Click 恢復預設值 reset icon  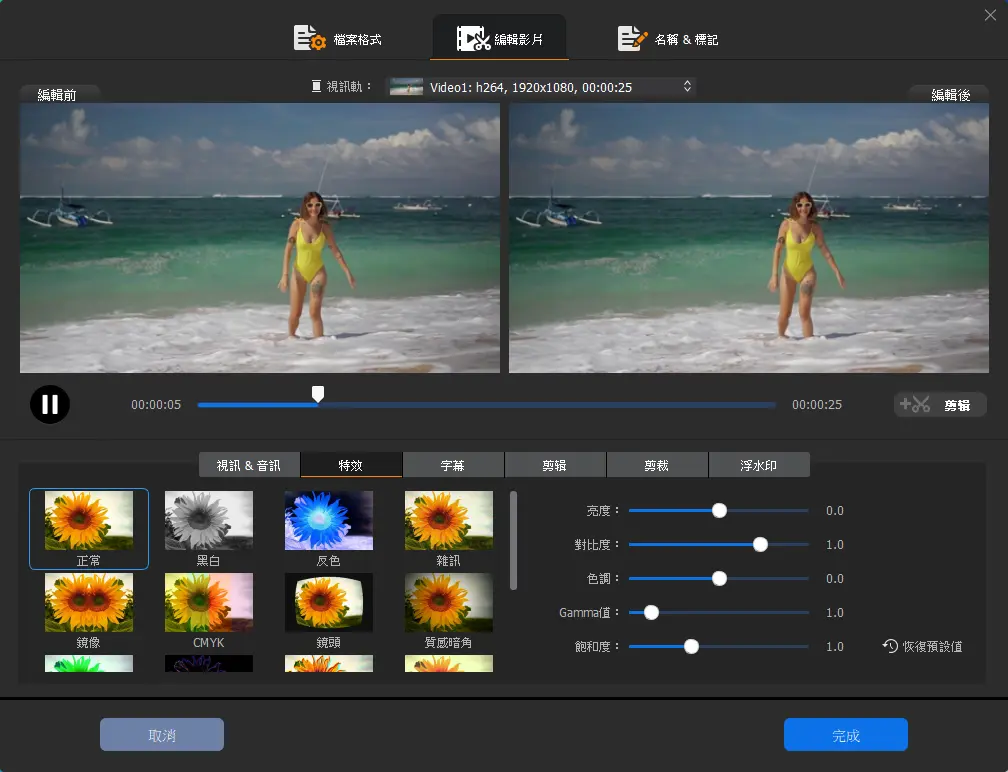click(889, 647)
